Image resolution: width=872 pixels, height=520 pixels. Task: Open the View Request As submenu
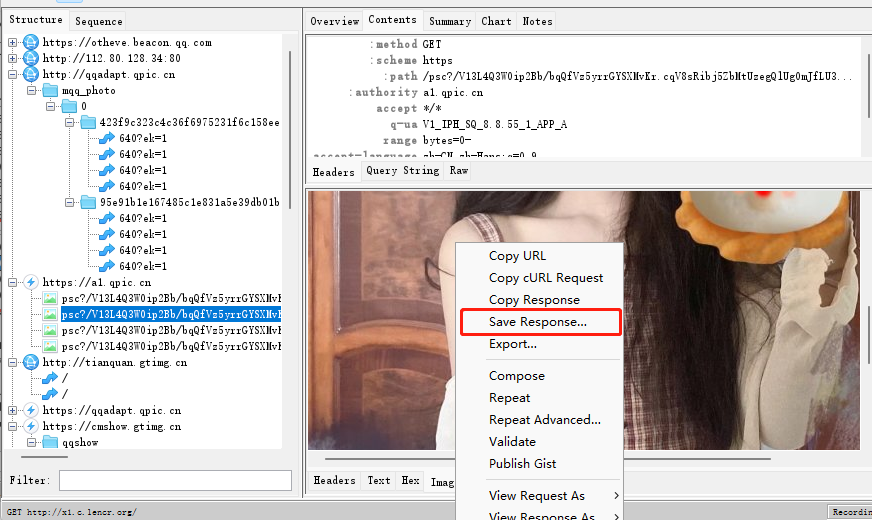[x=539, y=496]
